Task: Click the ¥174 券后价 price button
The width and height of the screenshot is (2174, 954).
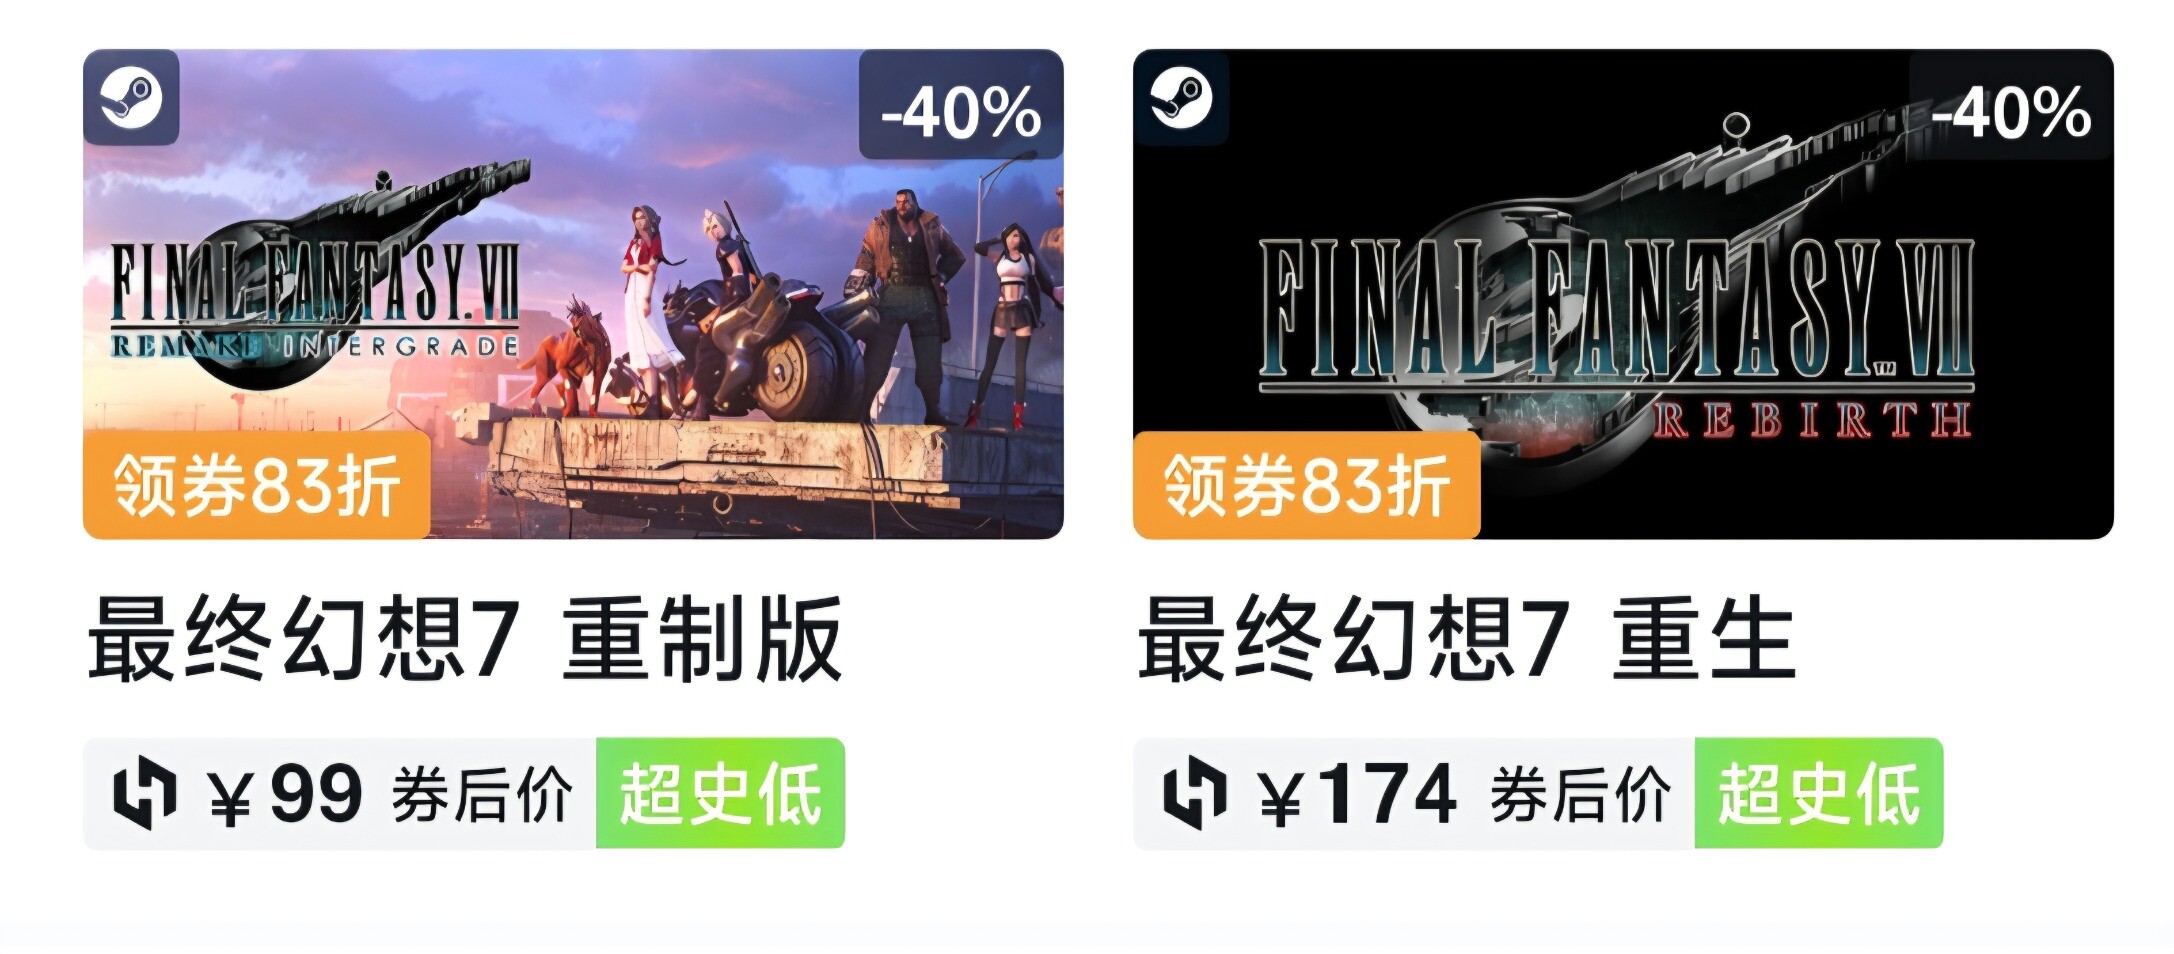Action: pos(1414,794)
